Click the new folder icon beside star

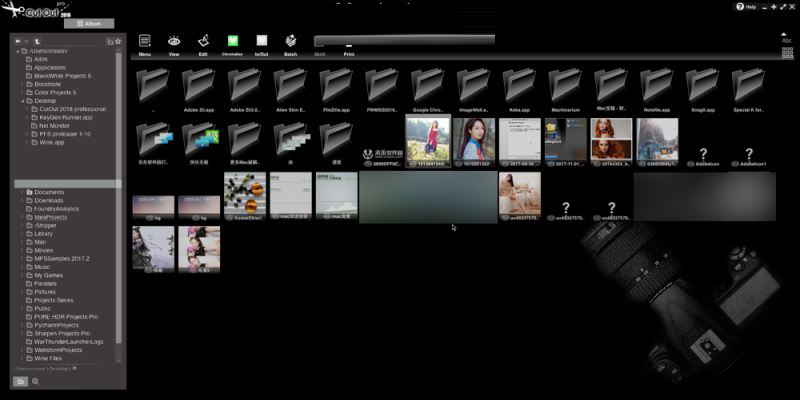click(x=109, y=42)
